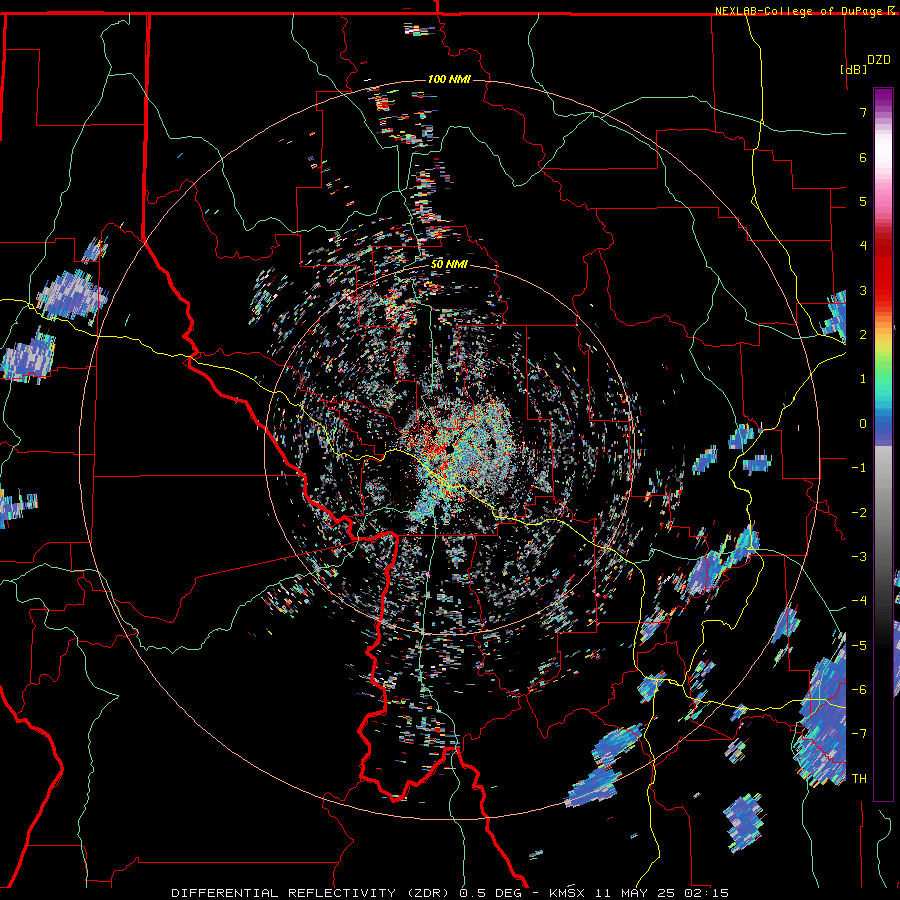Click the 0.5 DEG elevation text
900x900 pixels.
pos(491,893)
